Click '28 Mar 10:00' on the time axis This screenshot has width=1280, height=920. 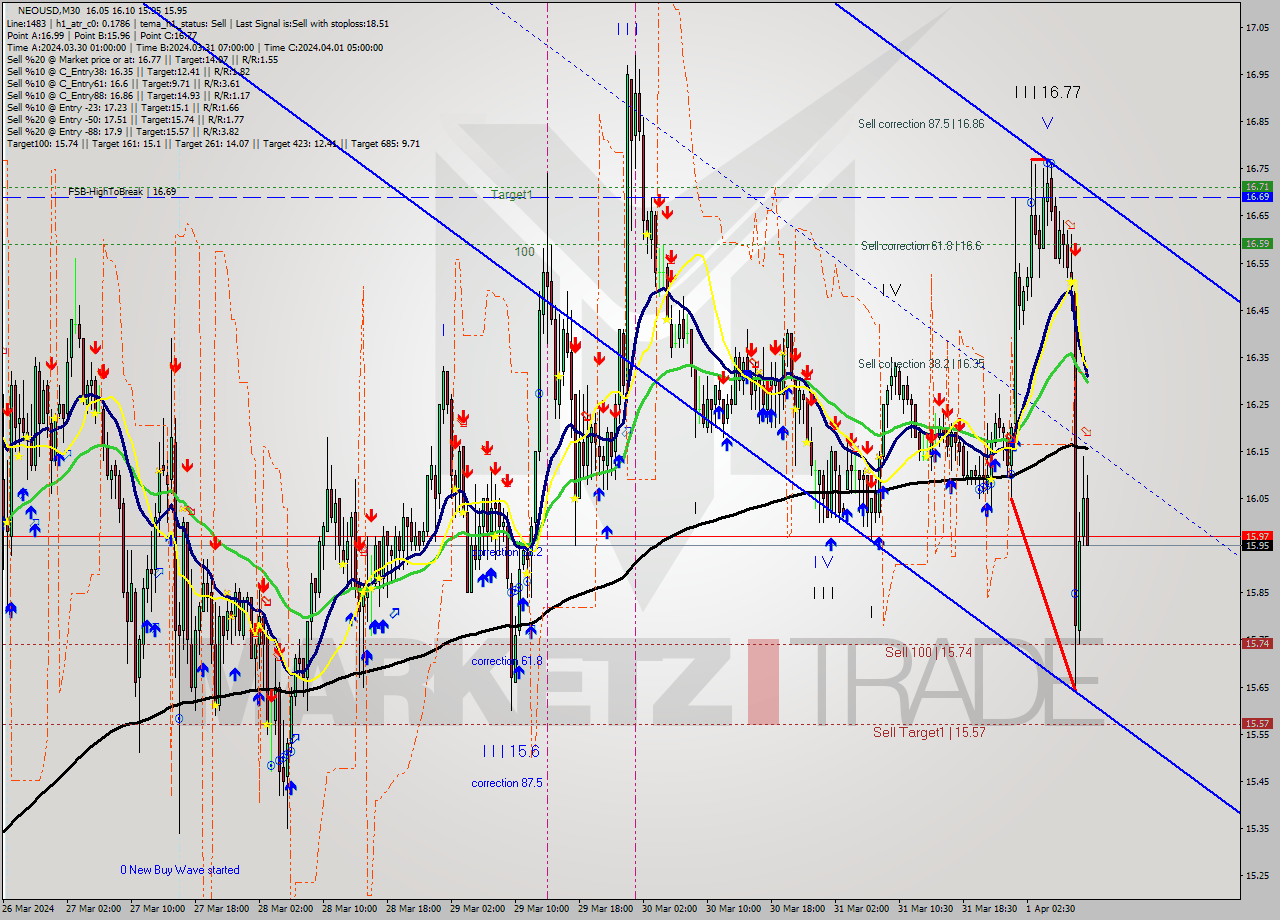pos(349,909)
